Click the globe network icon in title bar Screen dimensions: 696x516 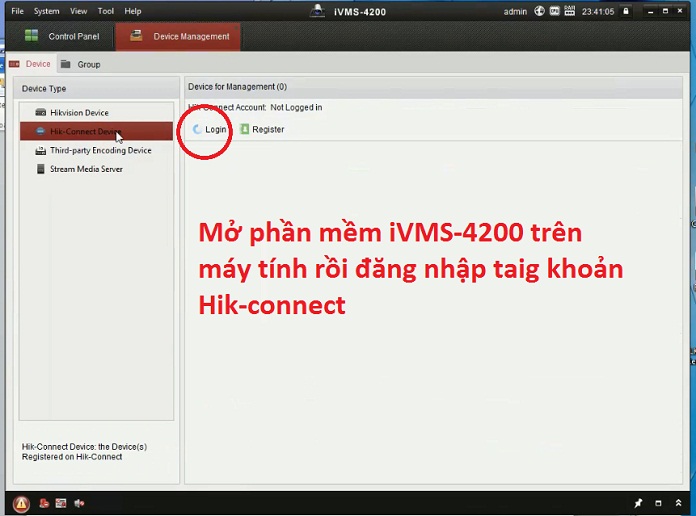(539, 11)
